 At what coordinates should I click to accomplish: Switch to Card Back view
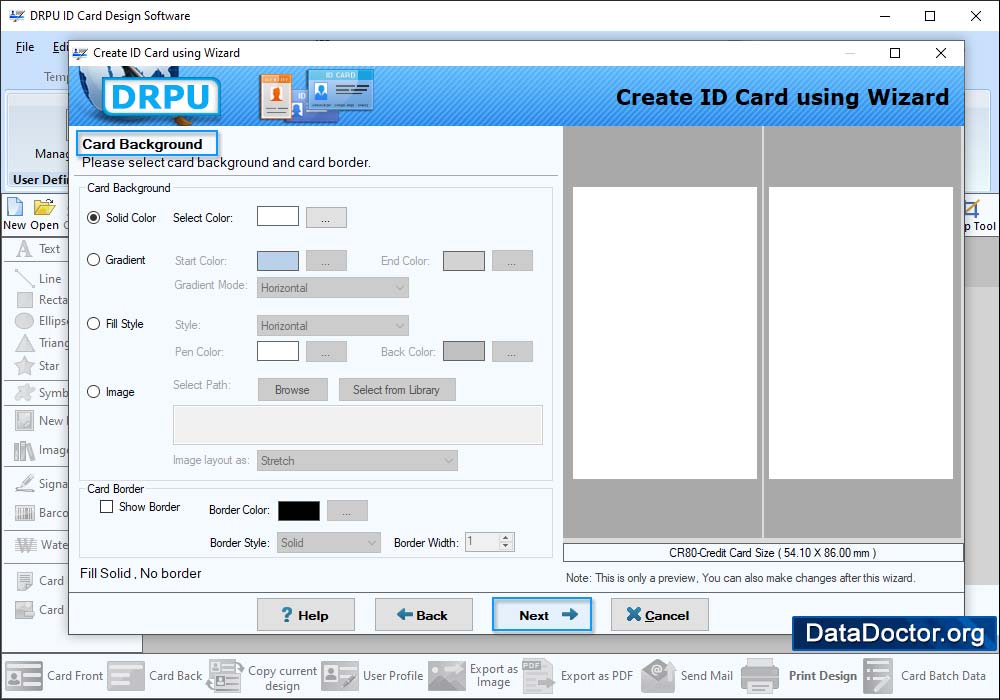tap(155, 676)
